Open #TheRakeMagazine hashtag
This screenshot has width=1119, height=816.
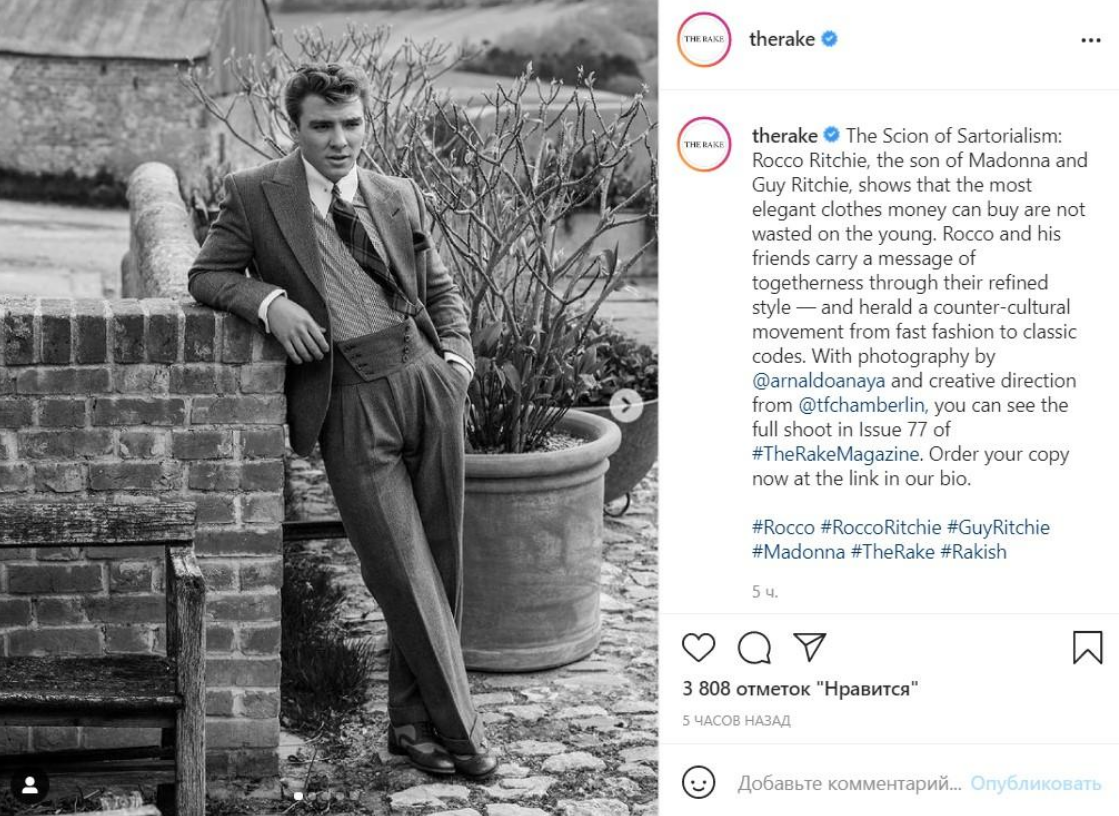[834, 454]
